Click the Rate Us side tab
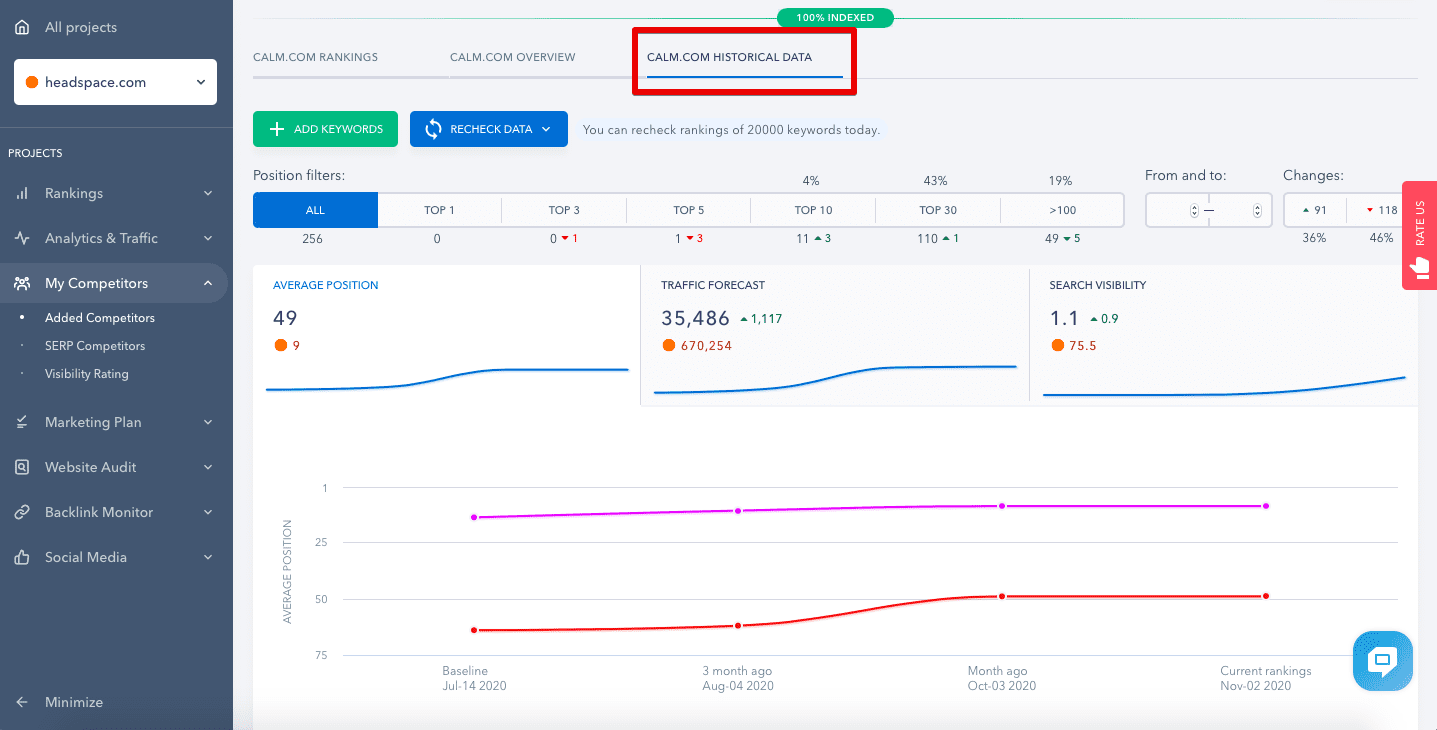The image size is (1437, 730). point(1419,235)
